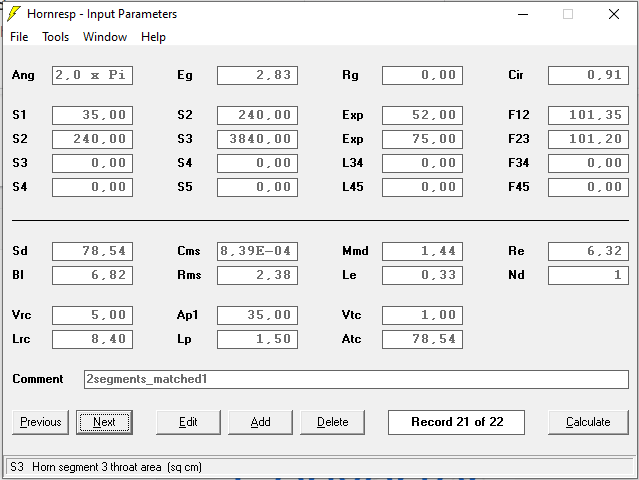Click the Hornresp lightning icon in title bar
The width and height of the screenshot is (639, 480).
coord(14,14)
